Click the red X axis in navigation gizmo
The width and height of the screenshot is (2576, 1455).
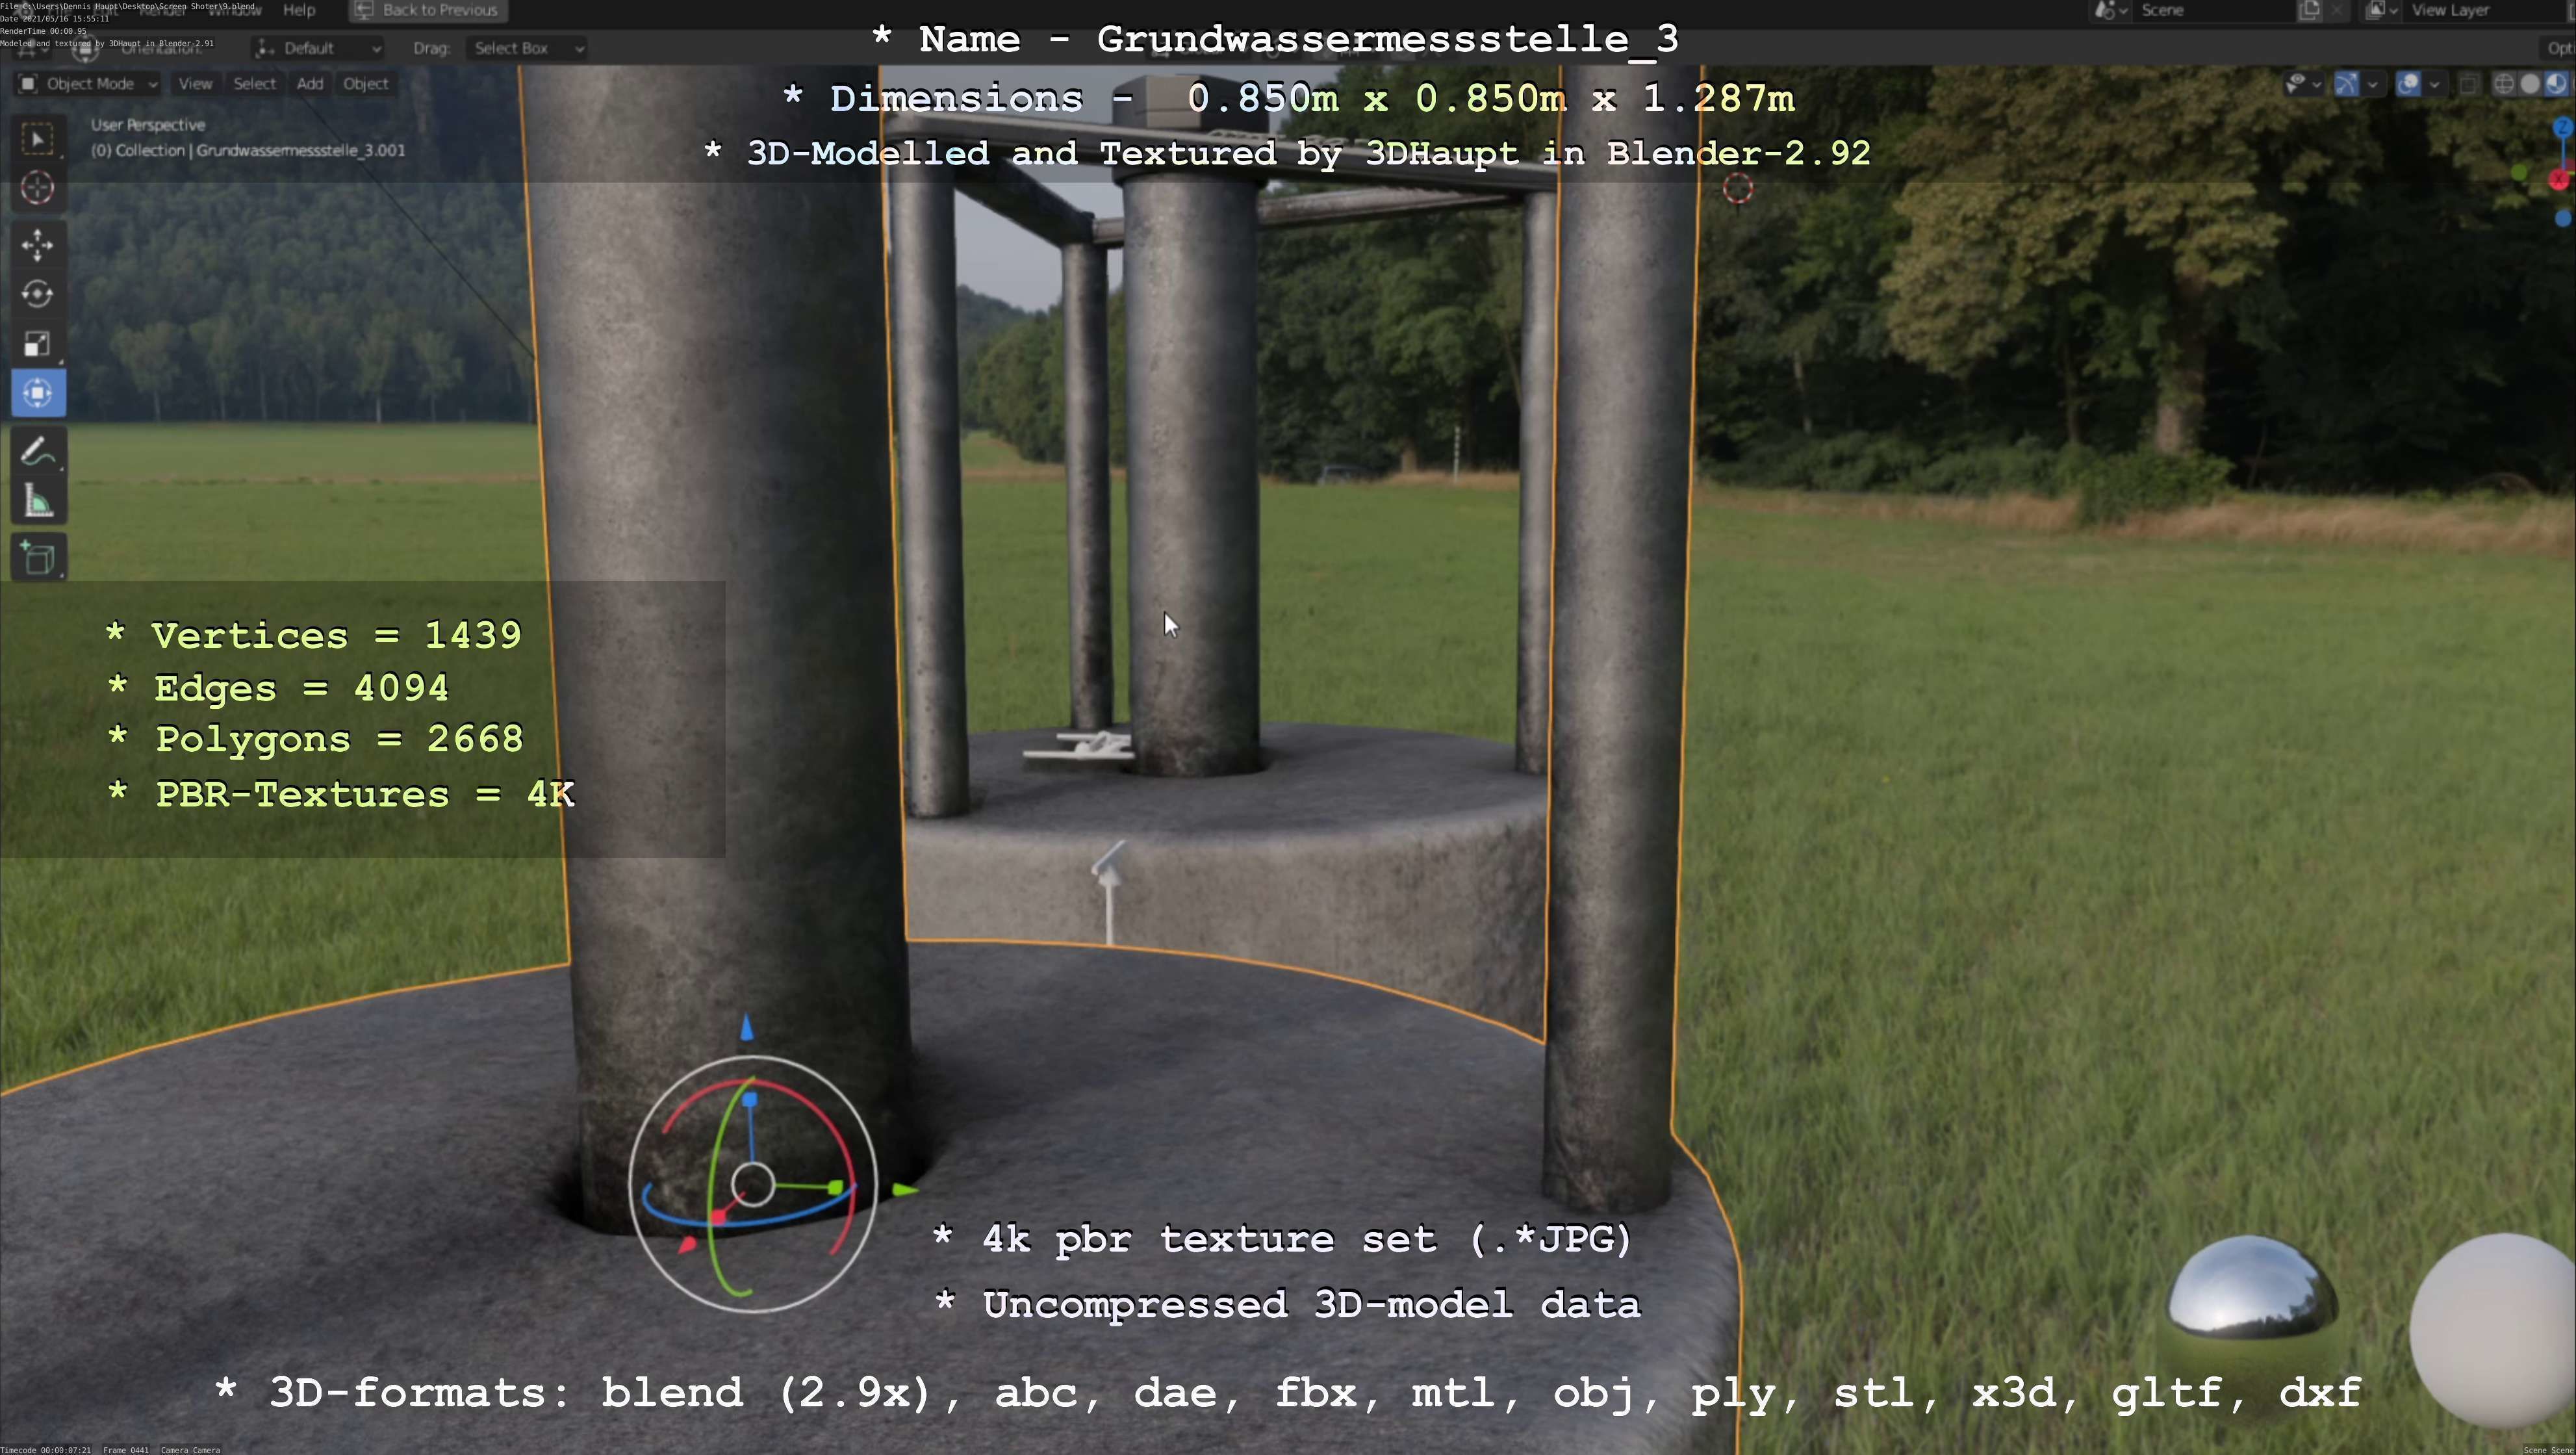click(x=2559, y=180)
